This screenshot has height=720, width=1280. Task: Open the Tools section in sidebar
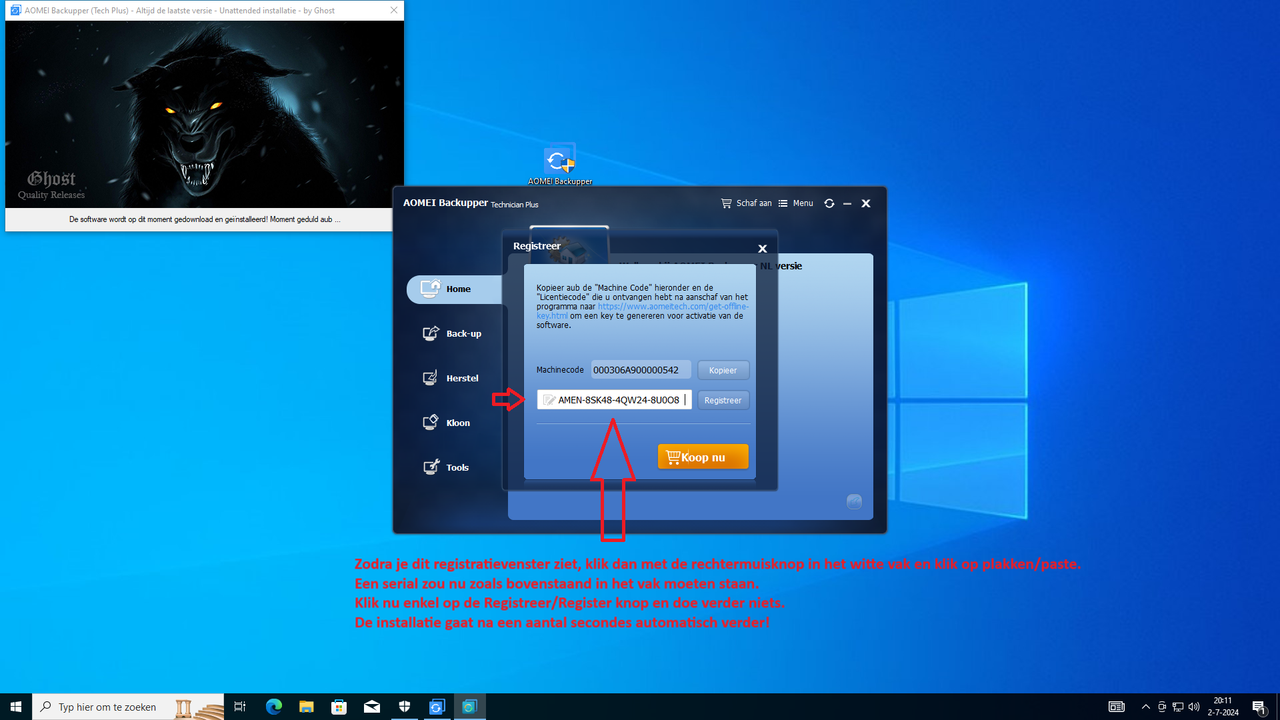tap(446, 467)
